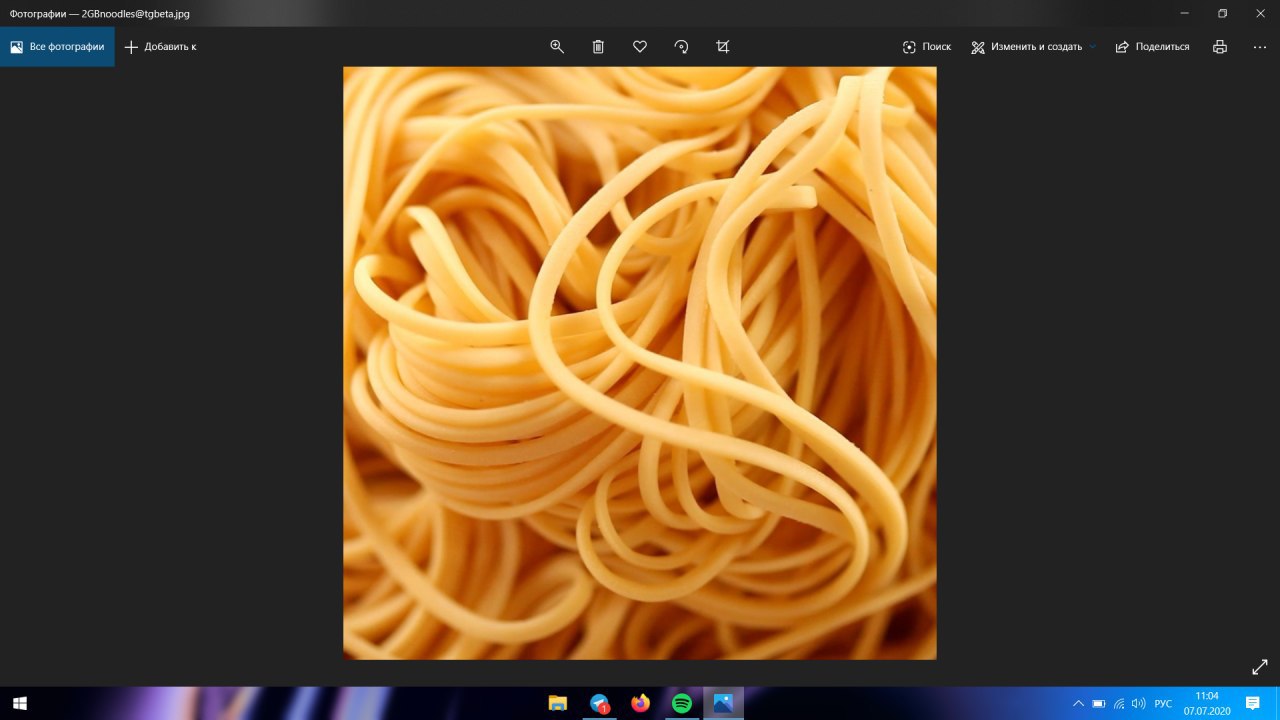Open the crop tool icon
This screenshot has width=1280, height=720.
[x=723, y=47]
